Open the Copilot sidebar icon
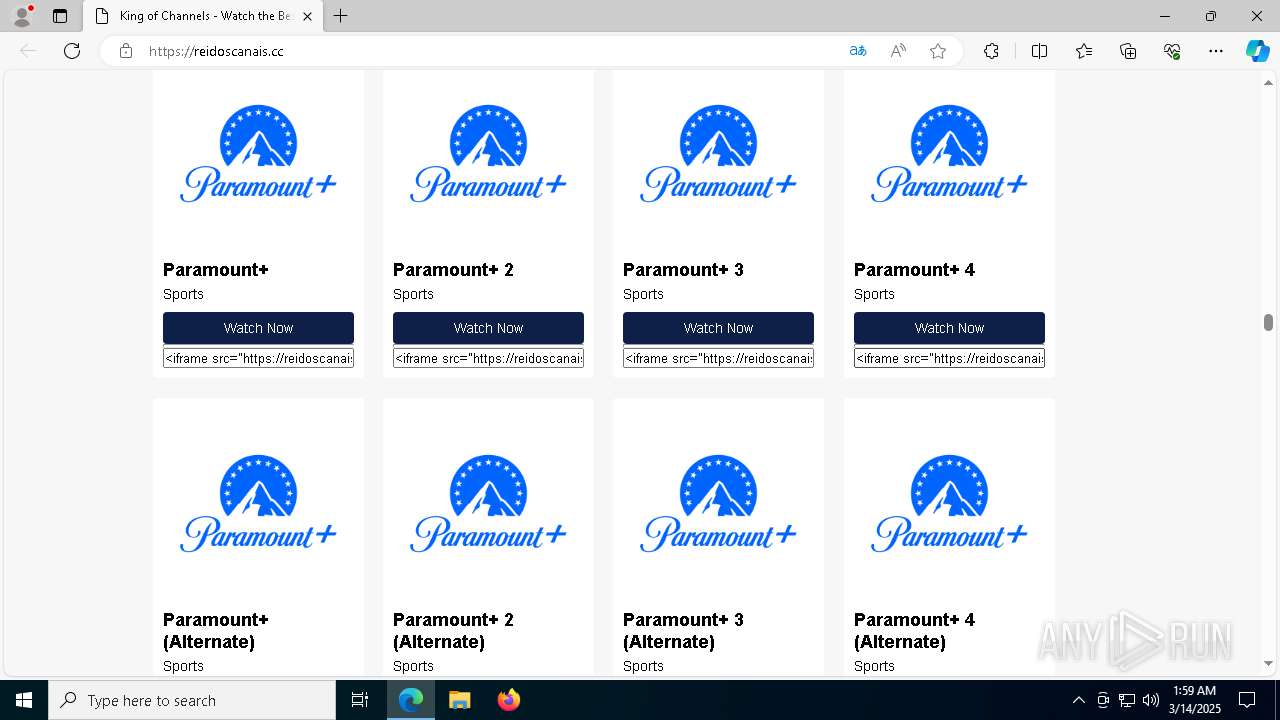Viewport: 1280px width, 720px height. point(1257,51)
